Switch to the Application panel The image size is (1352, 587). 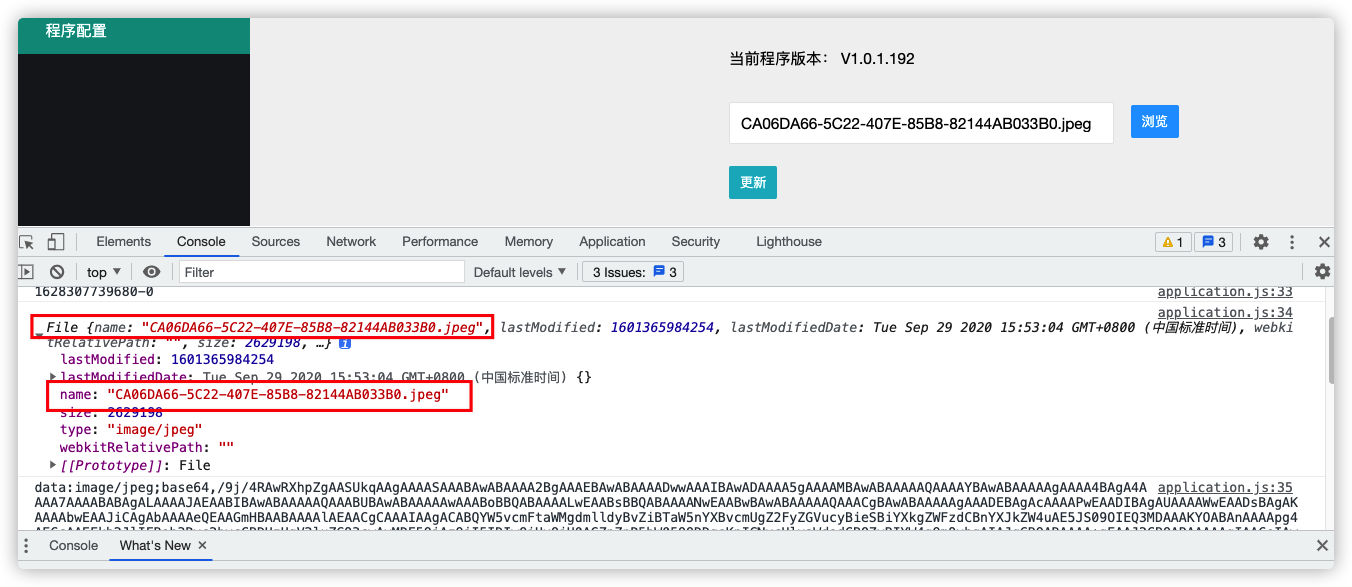(612, 241)
